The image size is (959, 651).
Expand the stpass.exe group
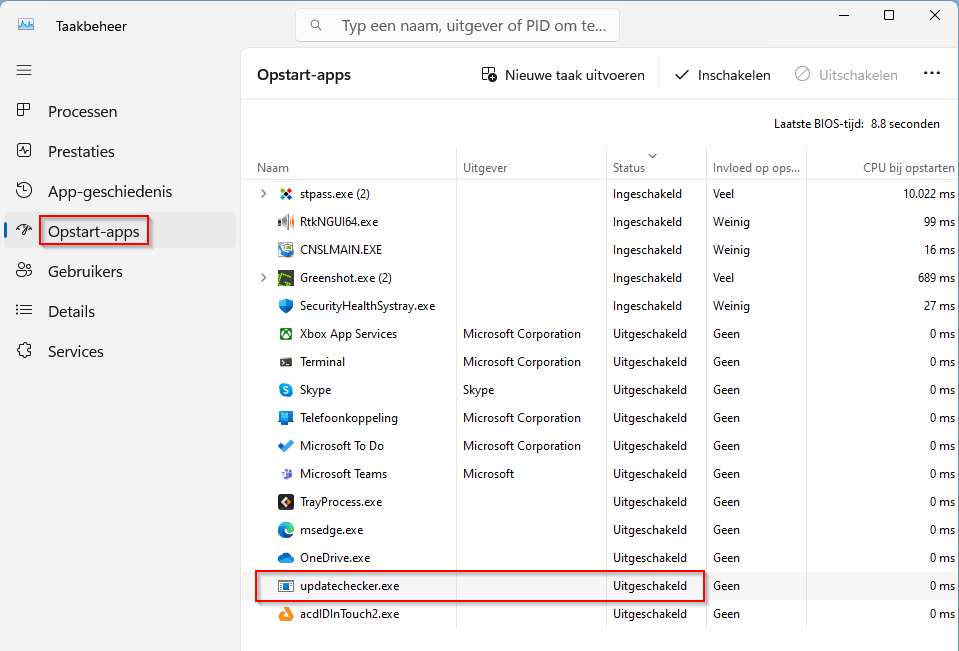(263, 193)
